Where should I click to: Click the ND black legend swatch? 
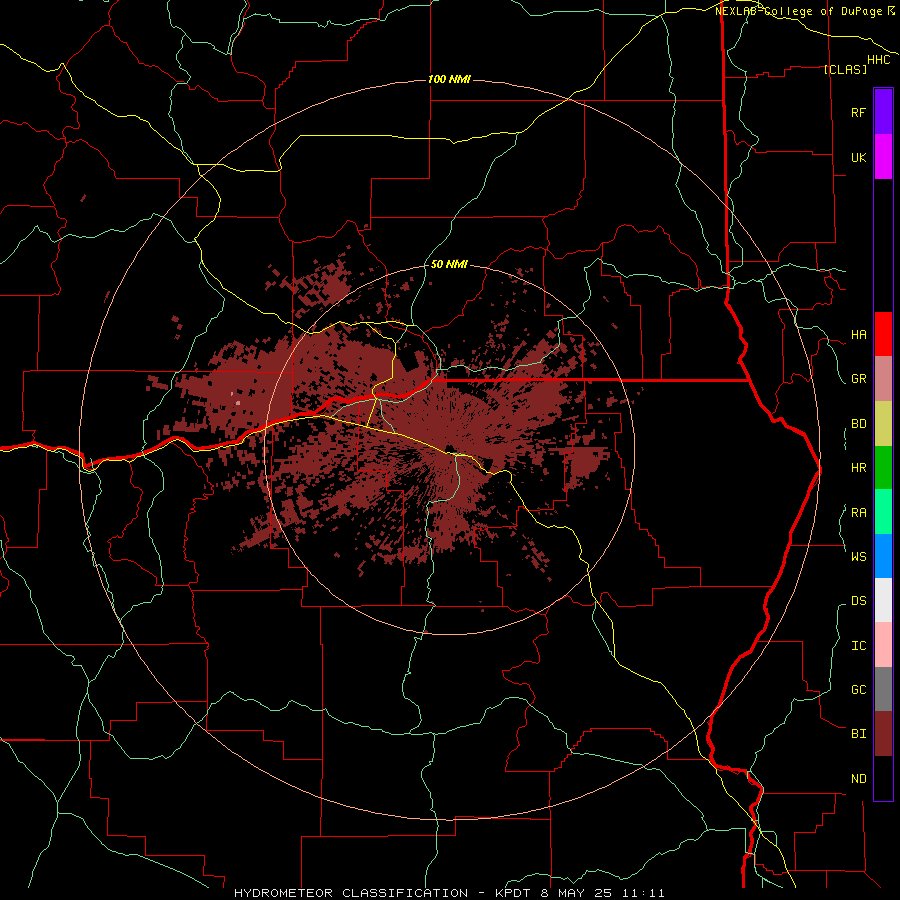tap(883, 778)
